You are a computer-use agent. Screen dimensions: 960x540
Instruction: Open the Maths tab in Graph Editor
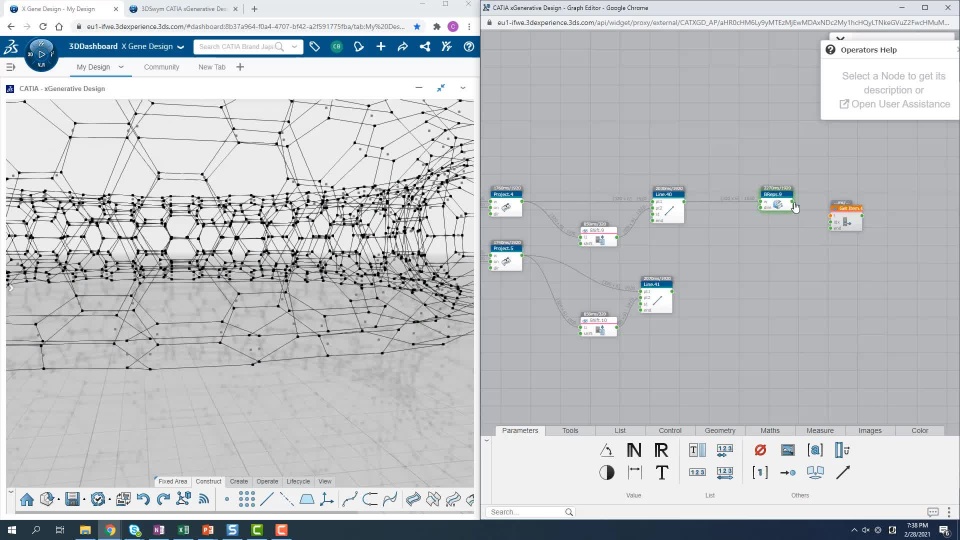tap(770, 430)
